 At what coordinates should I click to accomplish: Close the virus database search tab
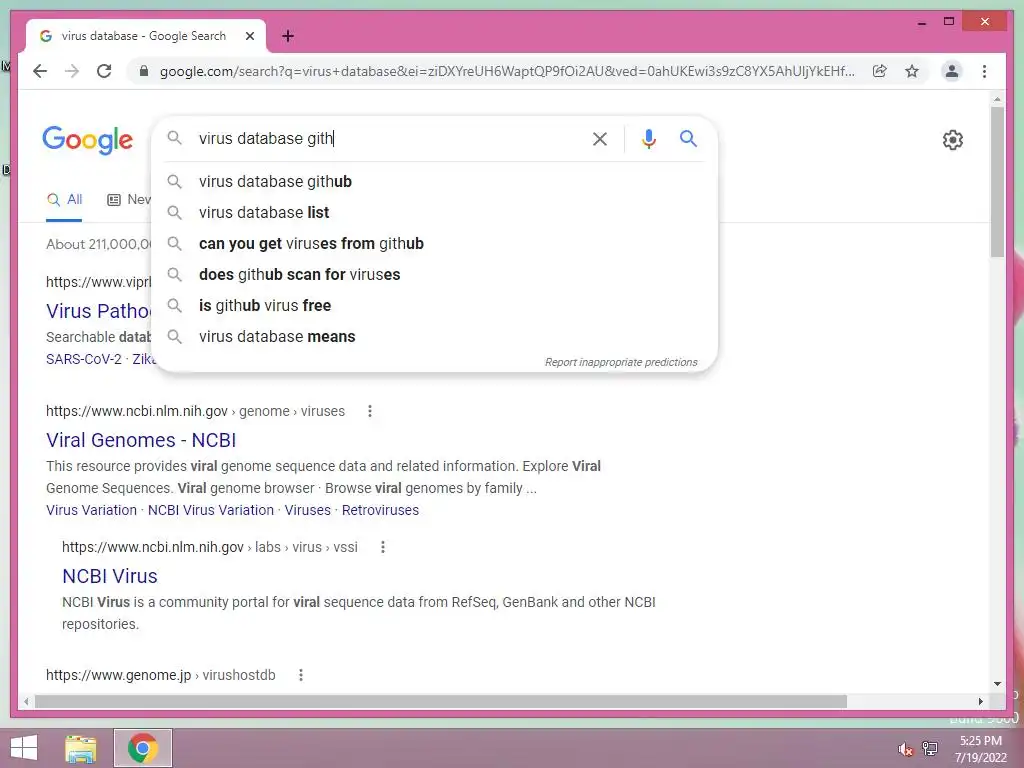[x=249, y=36]
